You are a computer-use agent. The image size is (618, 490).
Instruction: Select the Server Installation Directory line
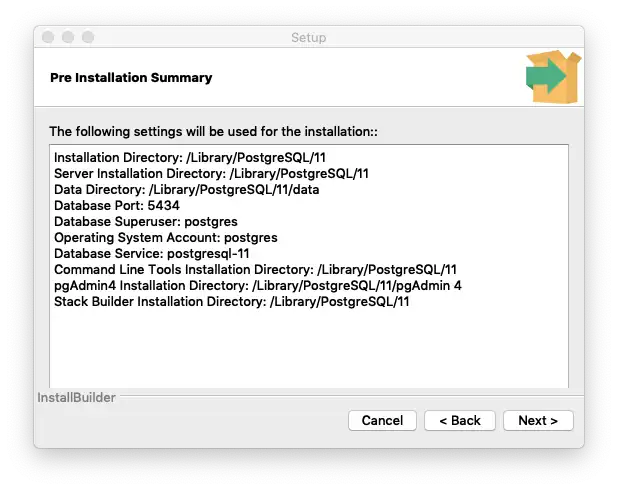212,173
